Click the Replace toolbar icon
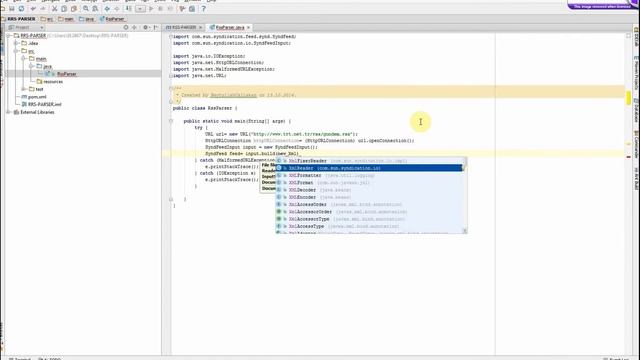 coord(95,9)
